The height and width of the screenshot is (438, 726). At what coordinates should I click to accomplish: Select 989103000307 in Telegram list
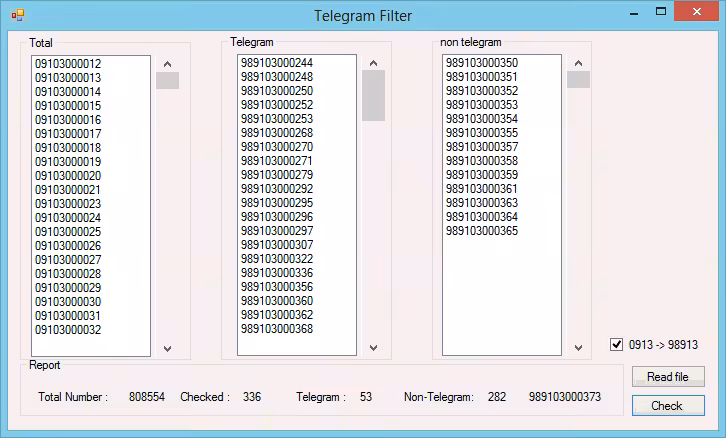tap(277, 244)
